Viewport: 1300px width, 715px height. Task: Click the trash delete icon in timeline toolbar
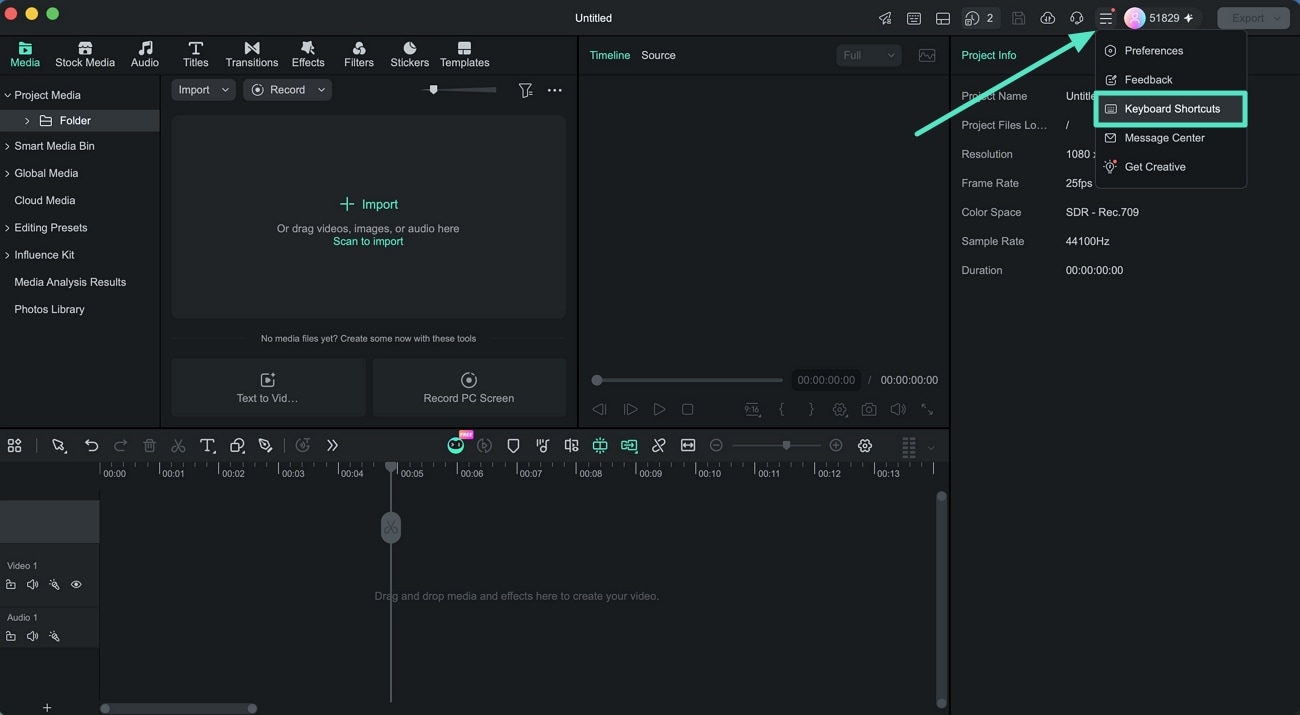[149, 446]
